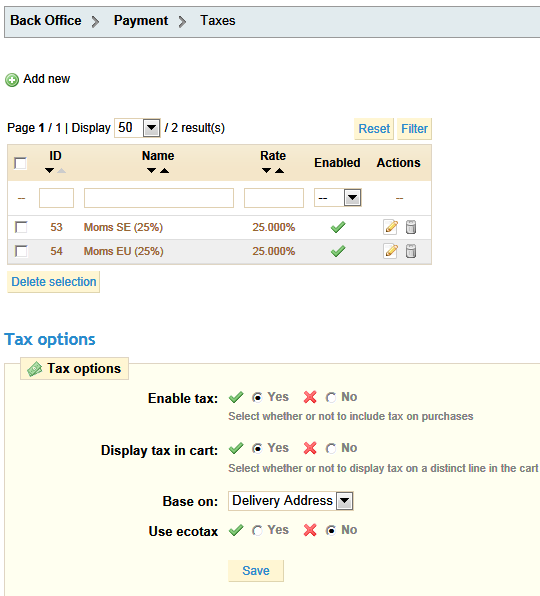The height and width of the screenshot is (596, 540).
Task: Click the Filter button
Action: (x=415, y=129)
